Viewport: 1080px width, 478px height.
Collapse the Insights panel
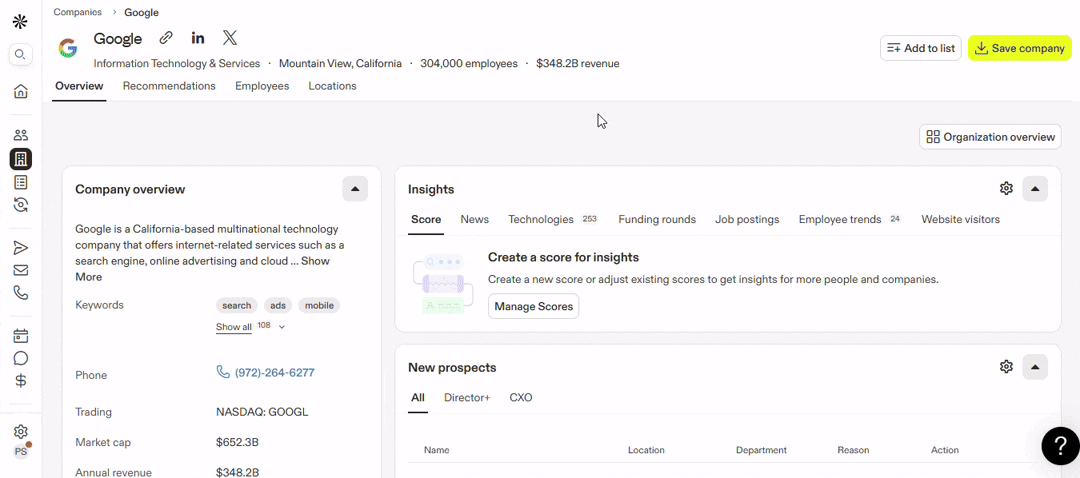tap(1035, 189)
